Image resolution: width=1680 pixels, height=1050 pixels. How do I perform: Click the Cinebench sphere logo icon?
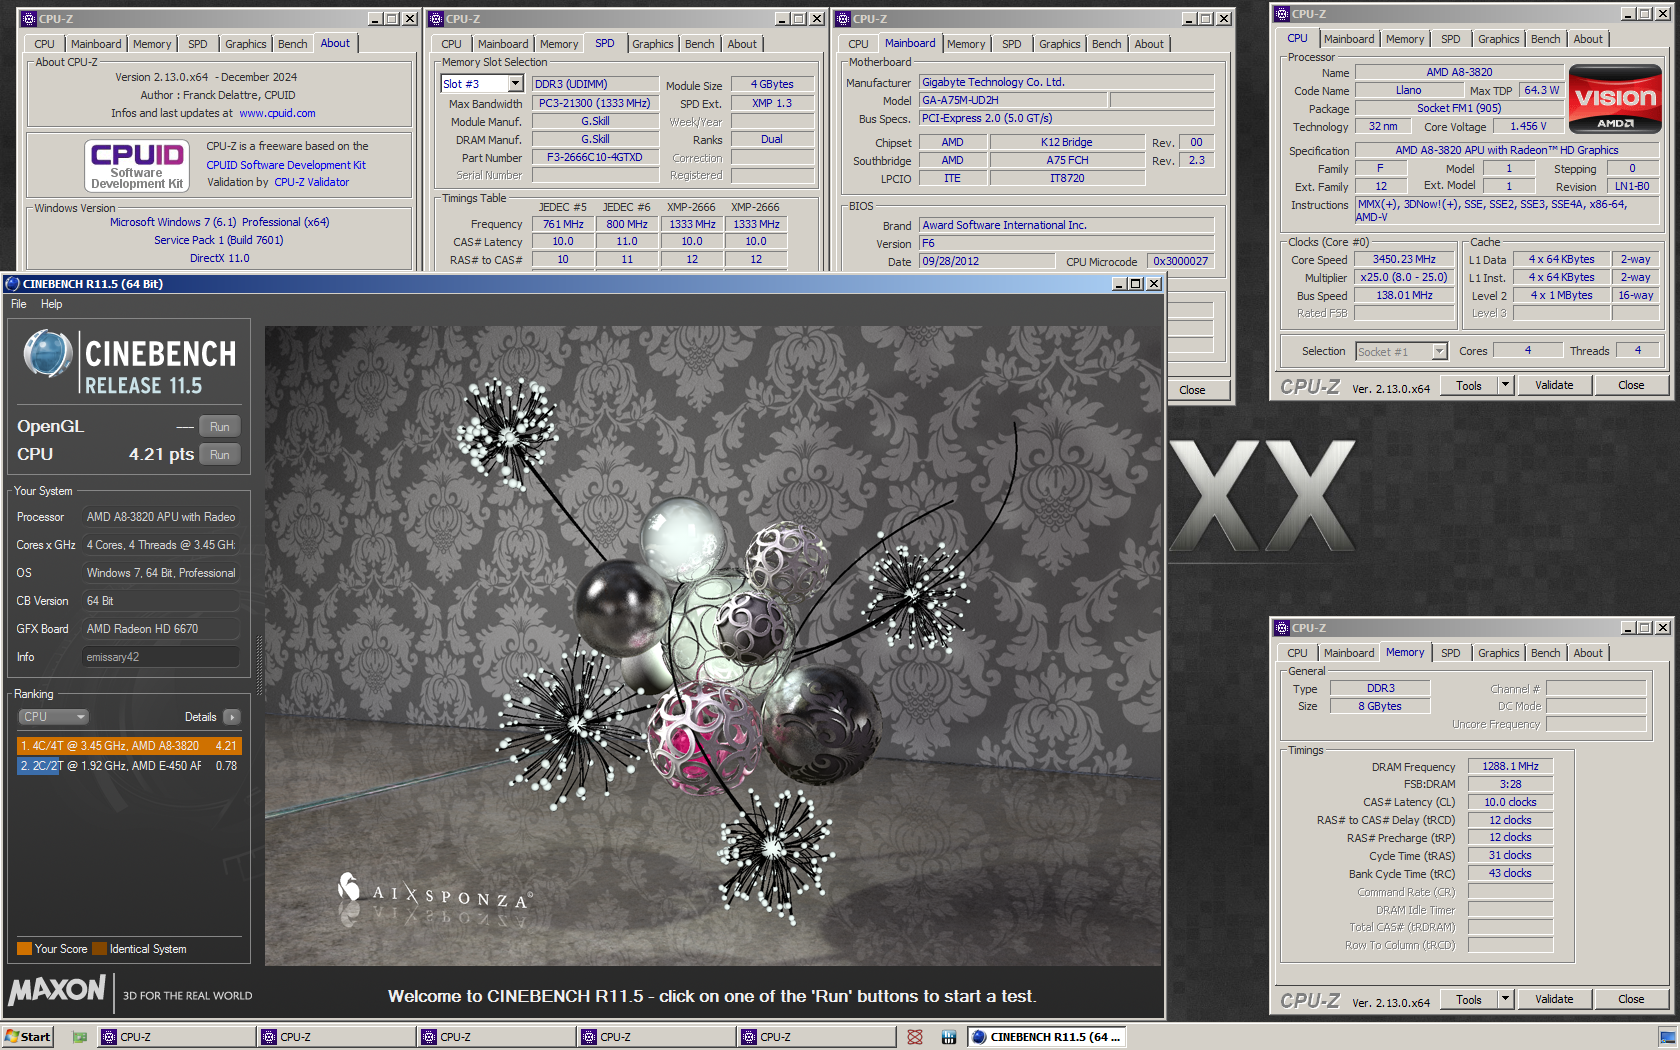click(x=47, y=354)
